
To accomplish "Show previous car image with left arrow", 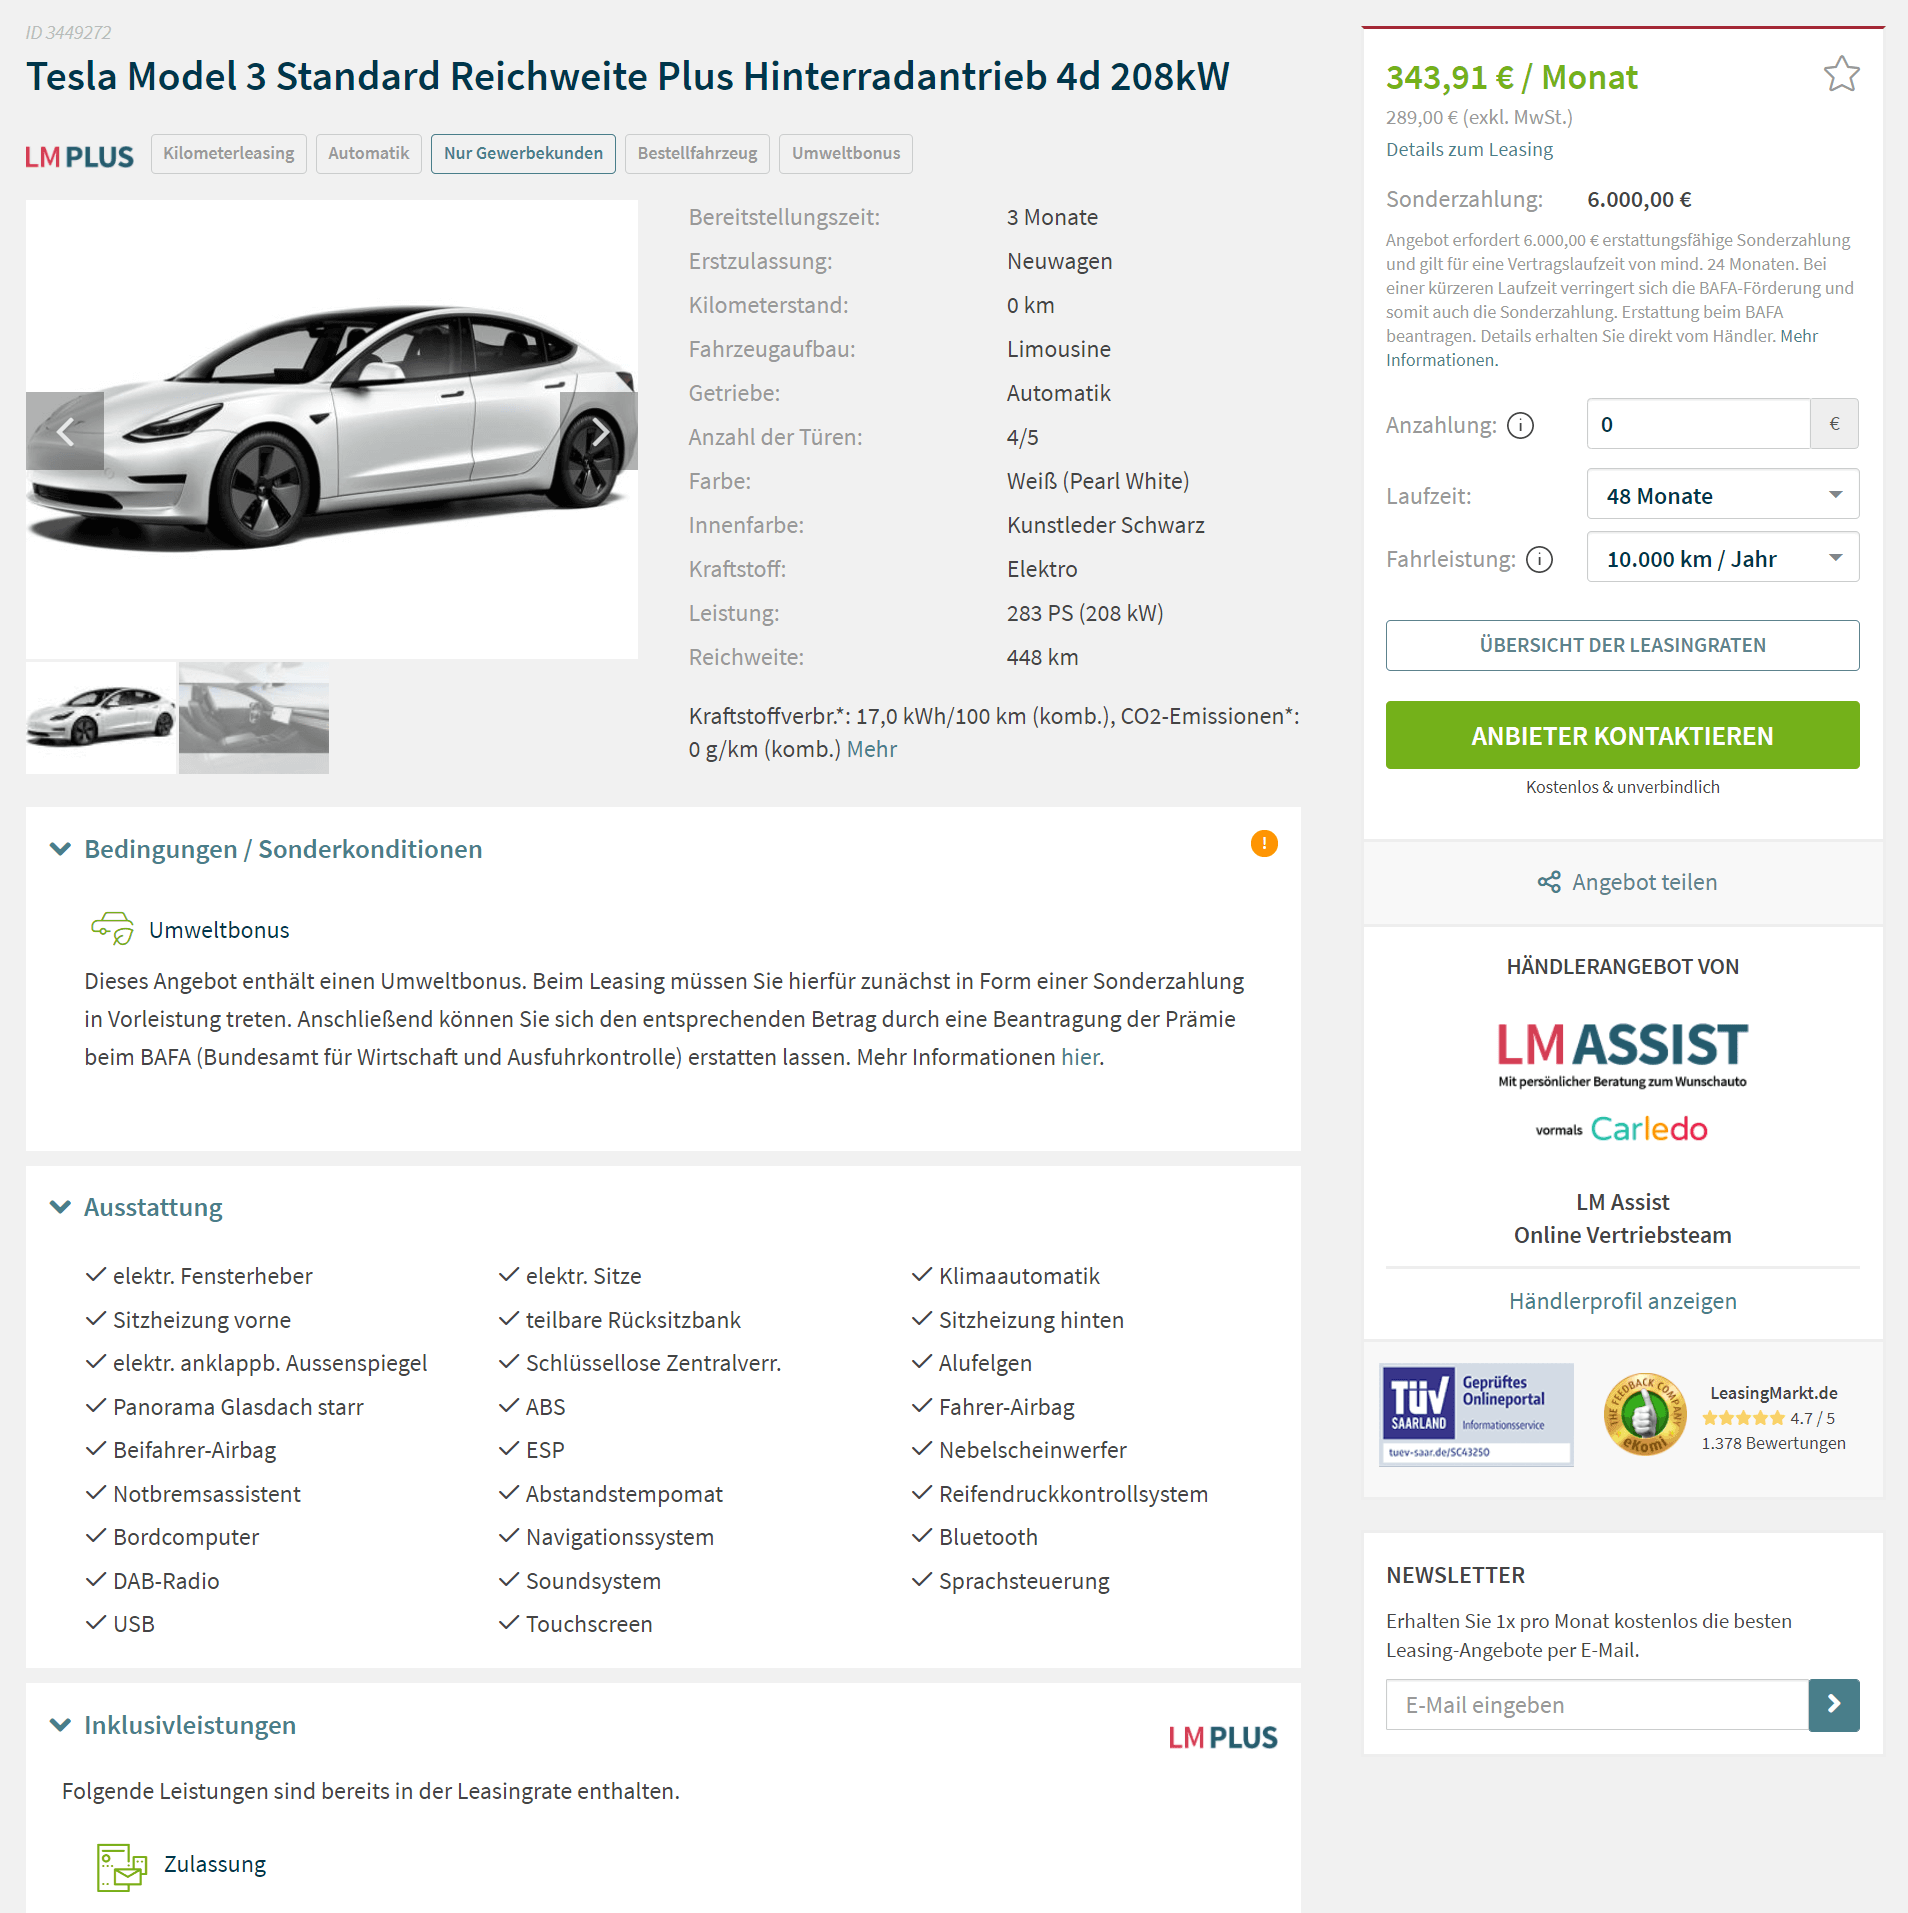I will click(65, 431).
